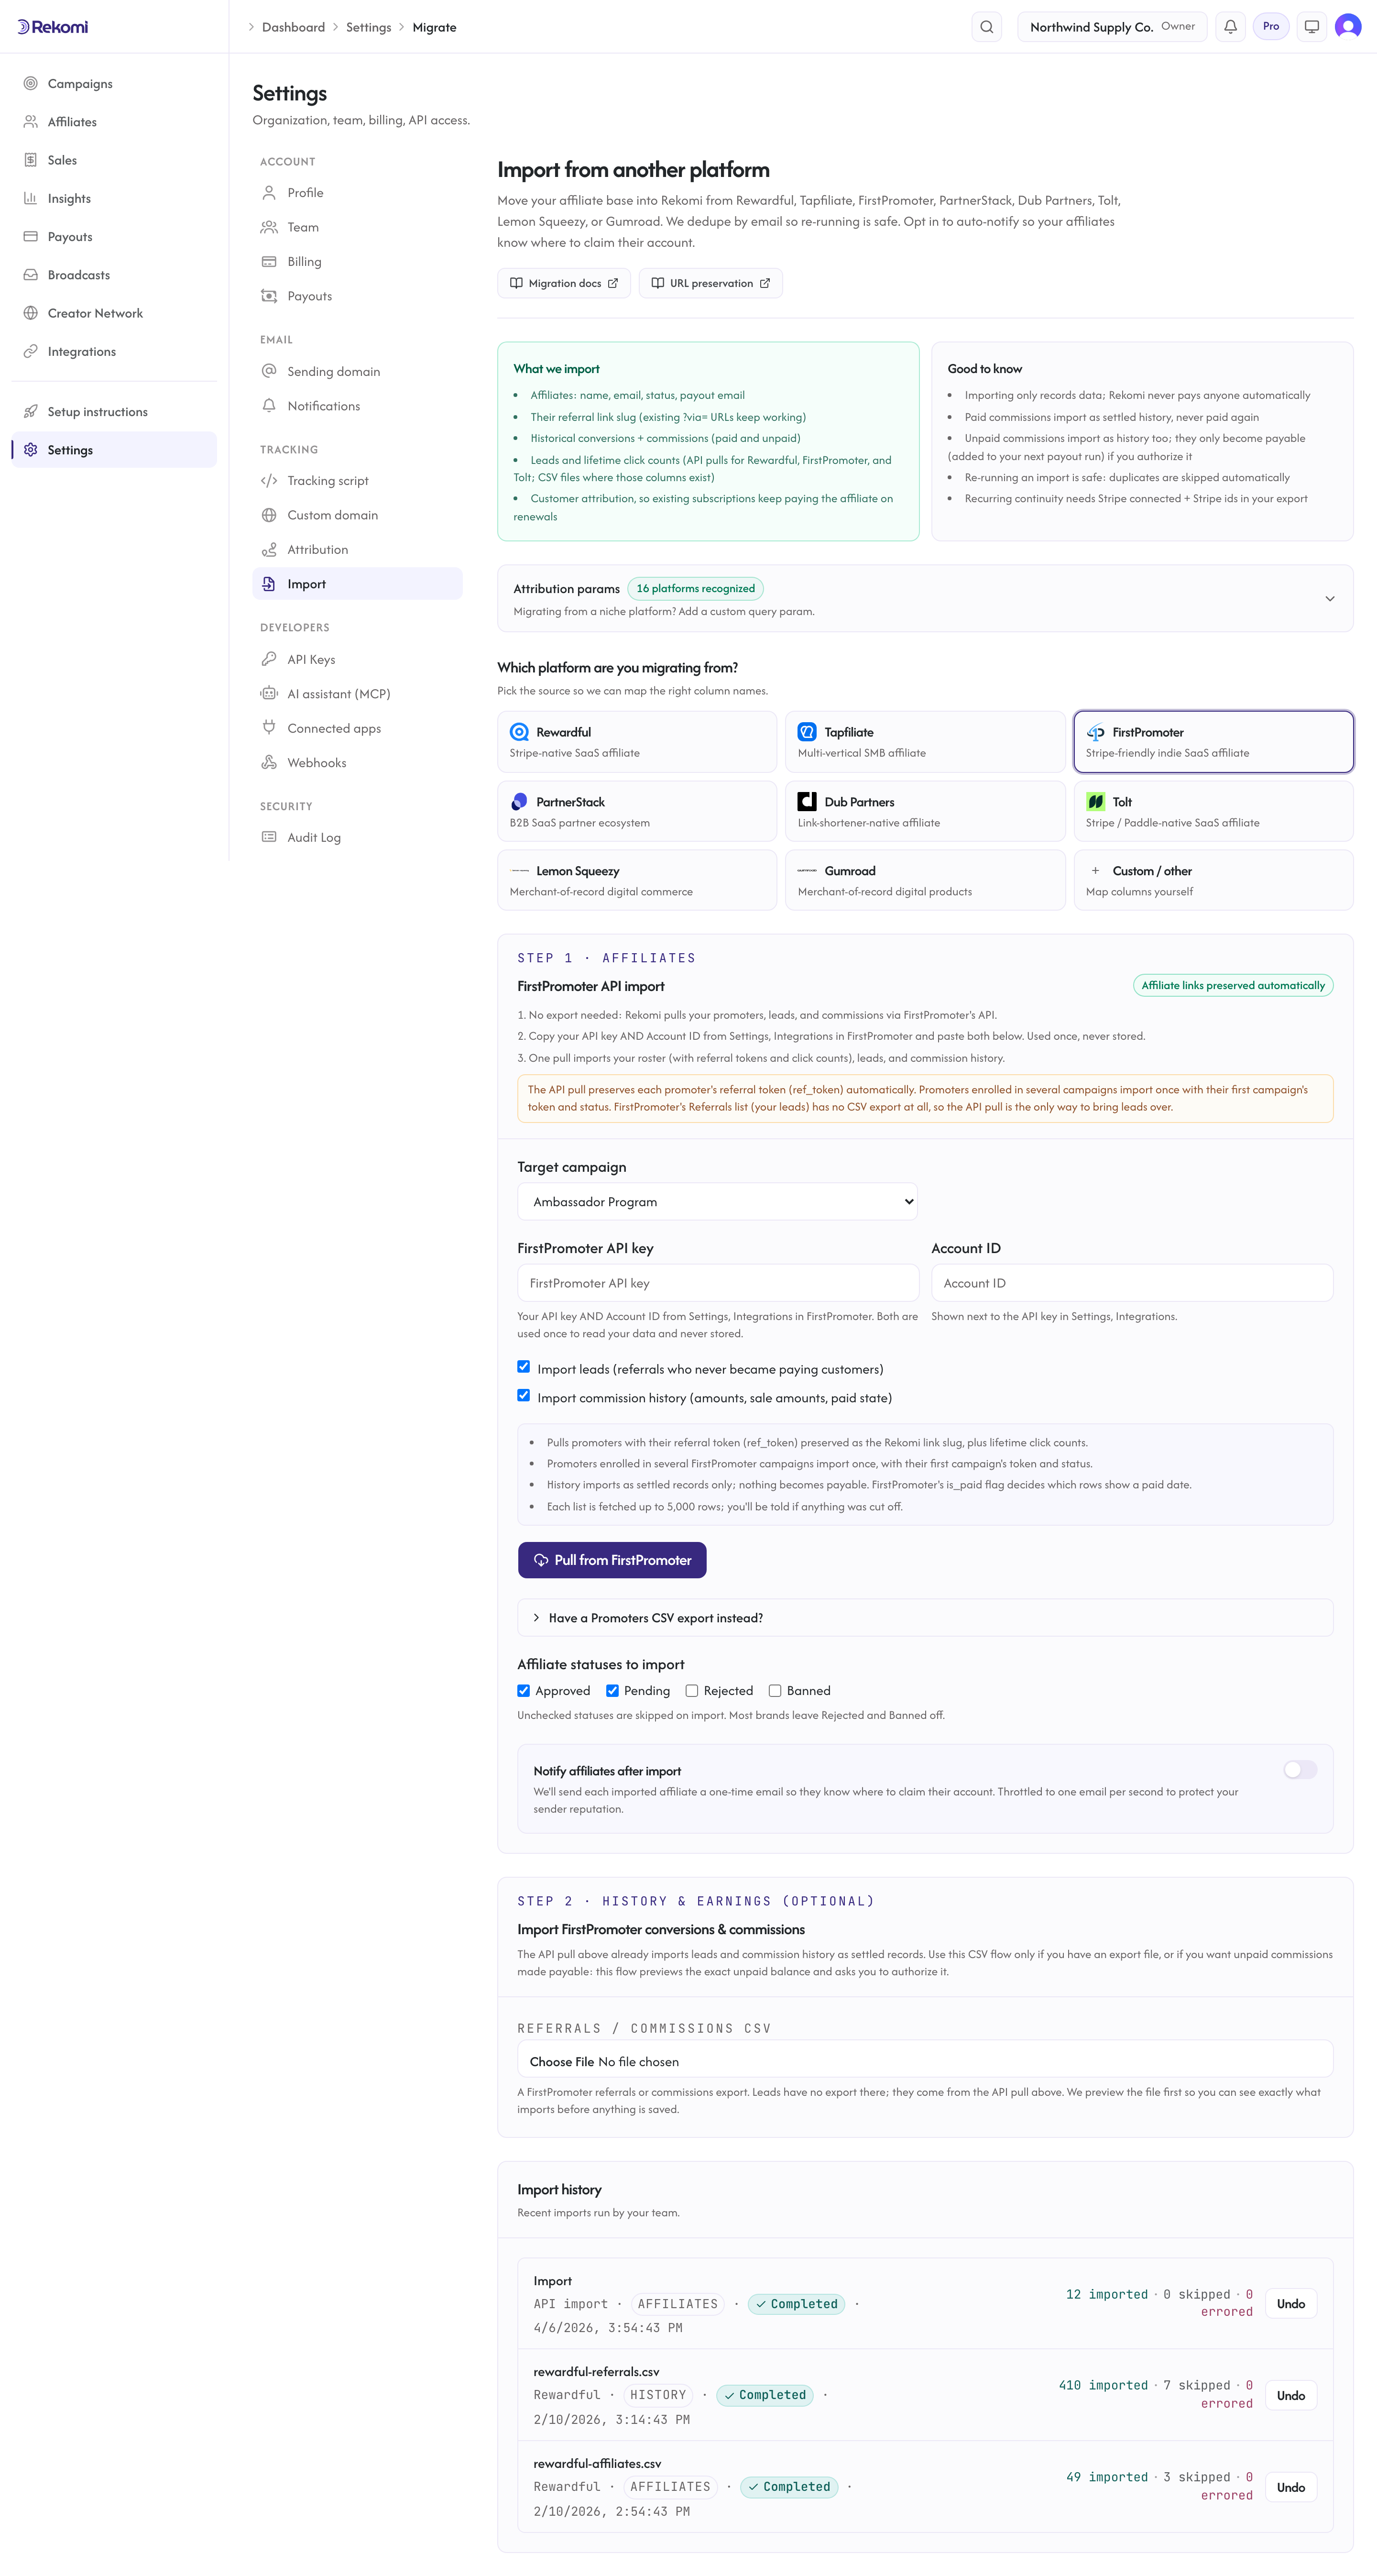Click the Setup instructions rocket icon
The width and height of the screenshot is (1377, 2576).
31,412
